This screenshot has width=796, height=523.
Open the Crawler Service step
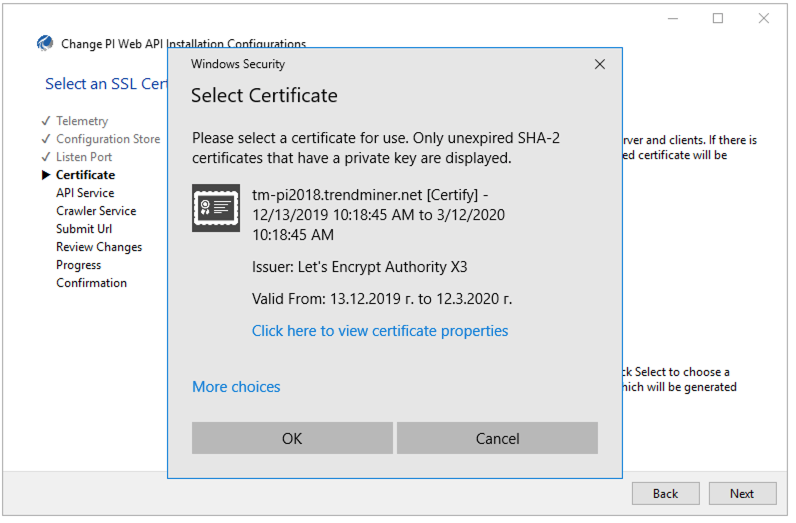[x=96, y=211]
